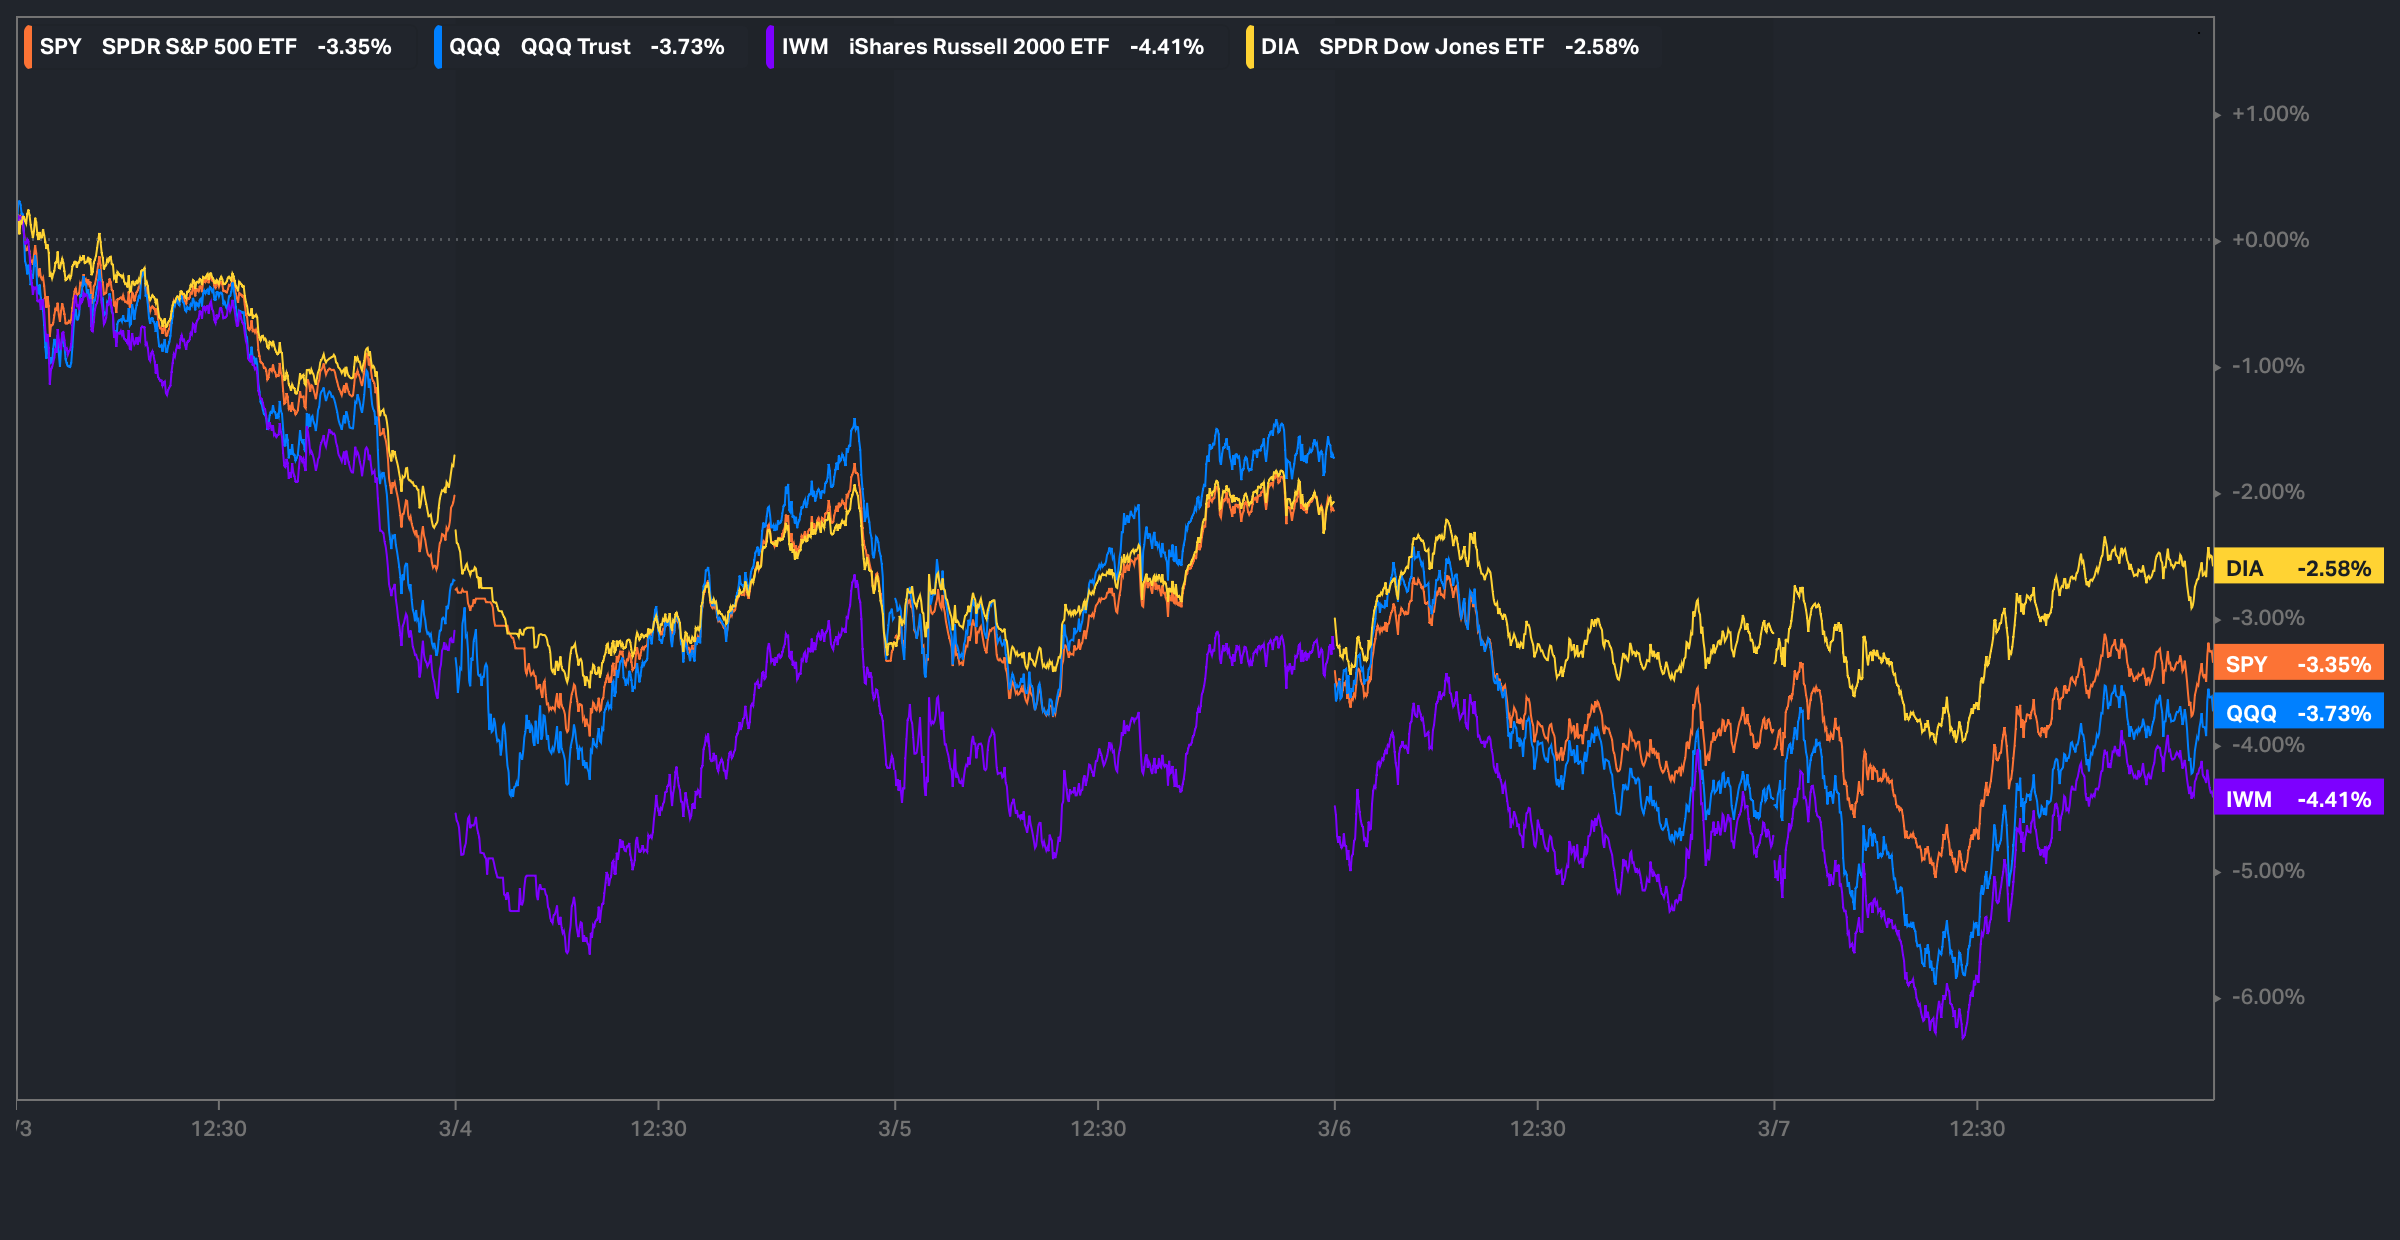Click the +0.00% baseline label on price axis
The image size is (2400, 1240).
pyautogui.click(x=2270, y=240)
